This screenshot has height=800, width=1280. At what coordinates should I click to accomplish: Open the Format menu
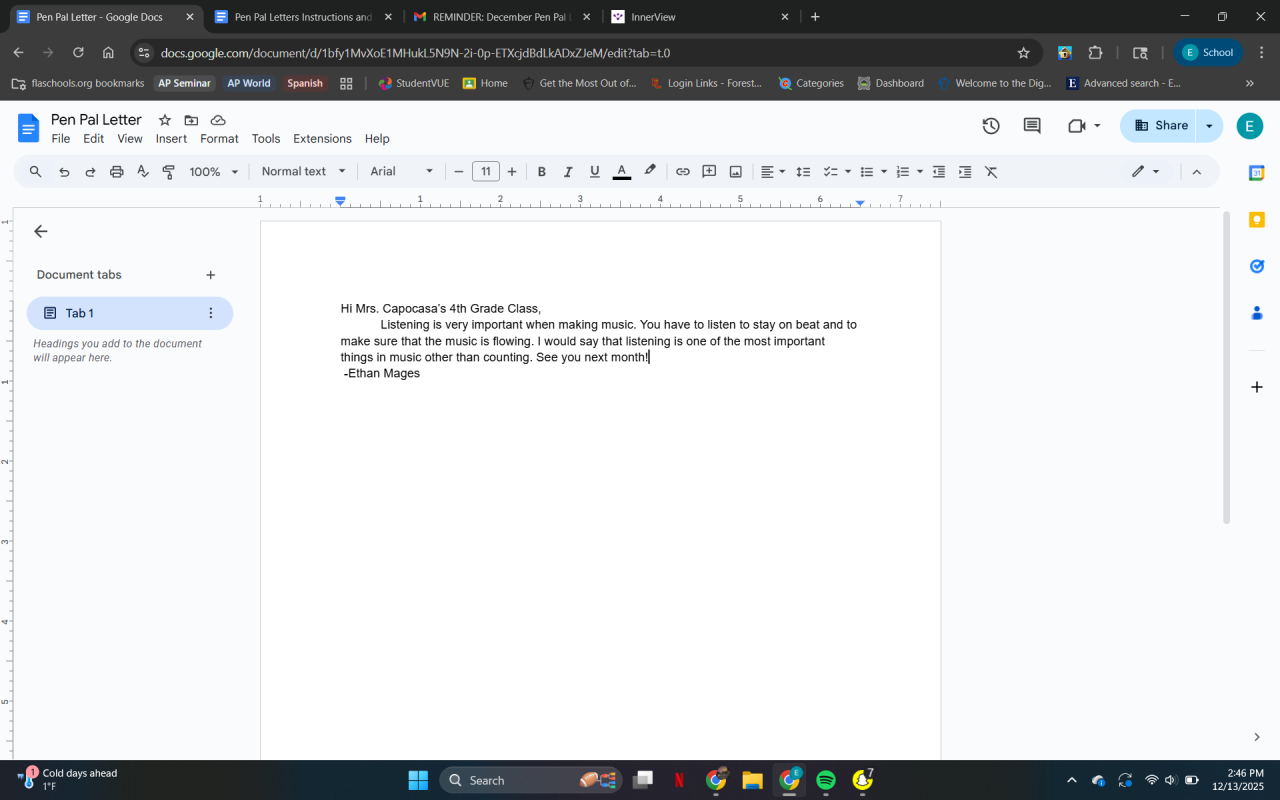[219, 139]
